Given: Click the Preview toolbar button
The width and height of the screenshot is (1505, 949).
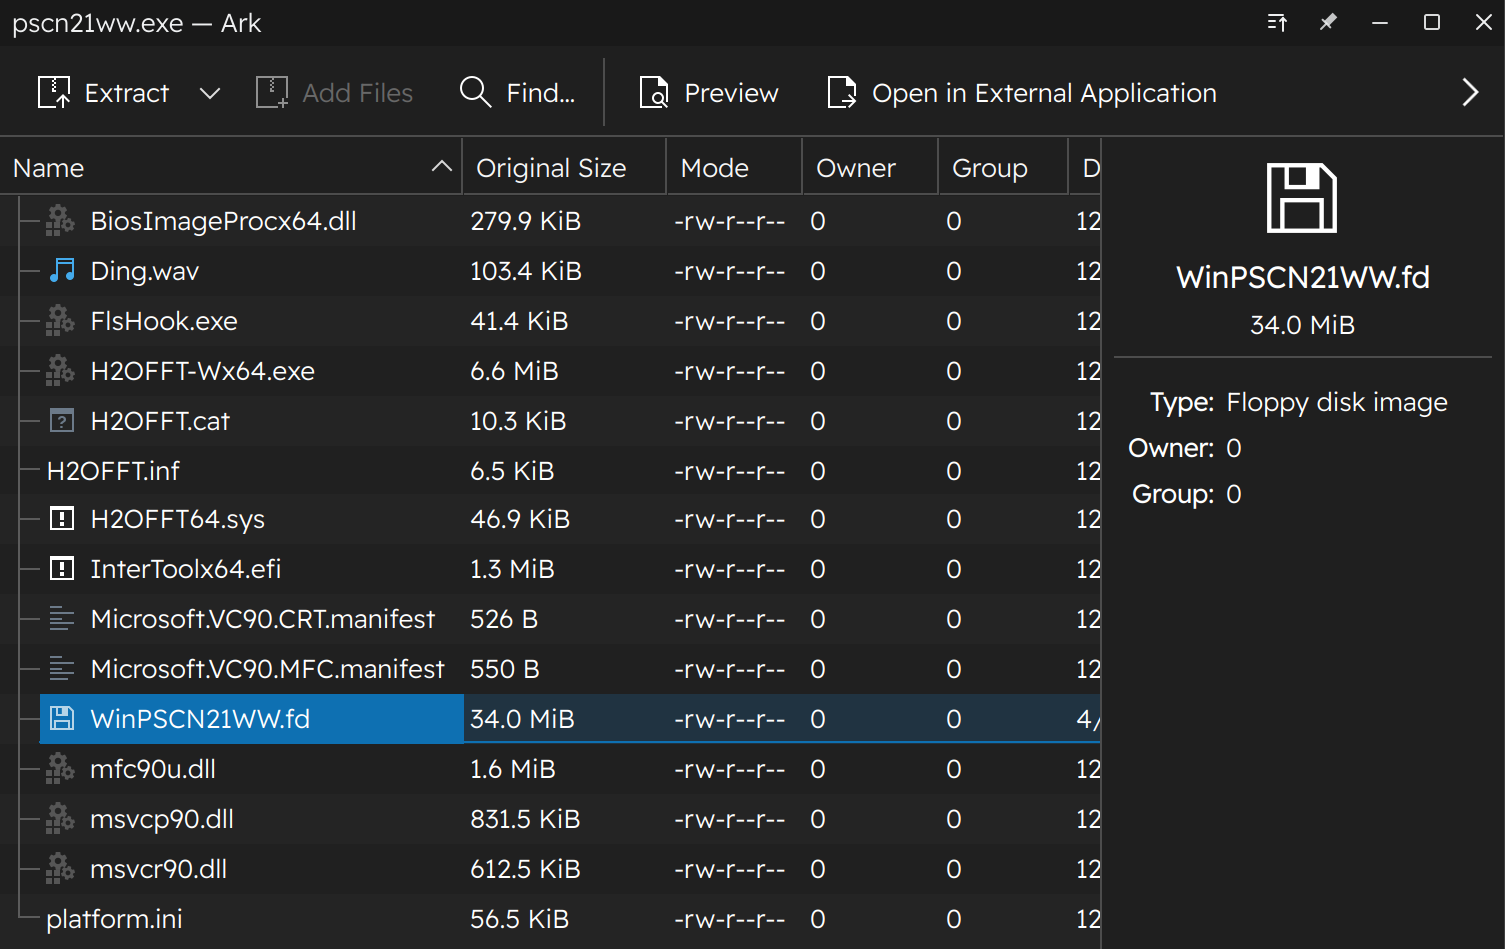Looking at the screenshot, I should pyautogui.click(x=709, y=93).
